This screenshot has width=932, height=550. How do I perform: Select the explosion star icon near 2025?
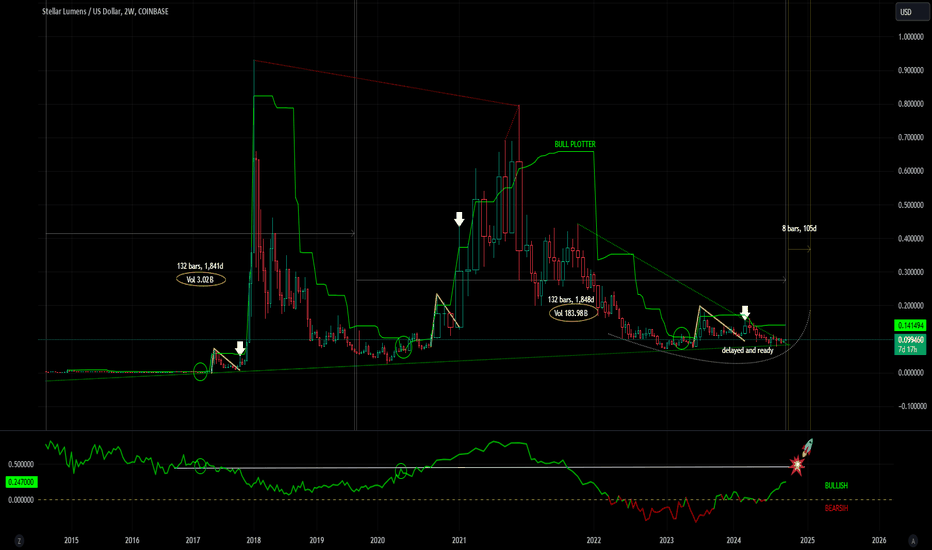pos(796,465)
